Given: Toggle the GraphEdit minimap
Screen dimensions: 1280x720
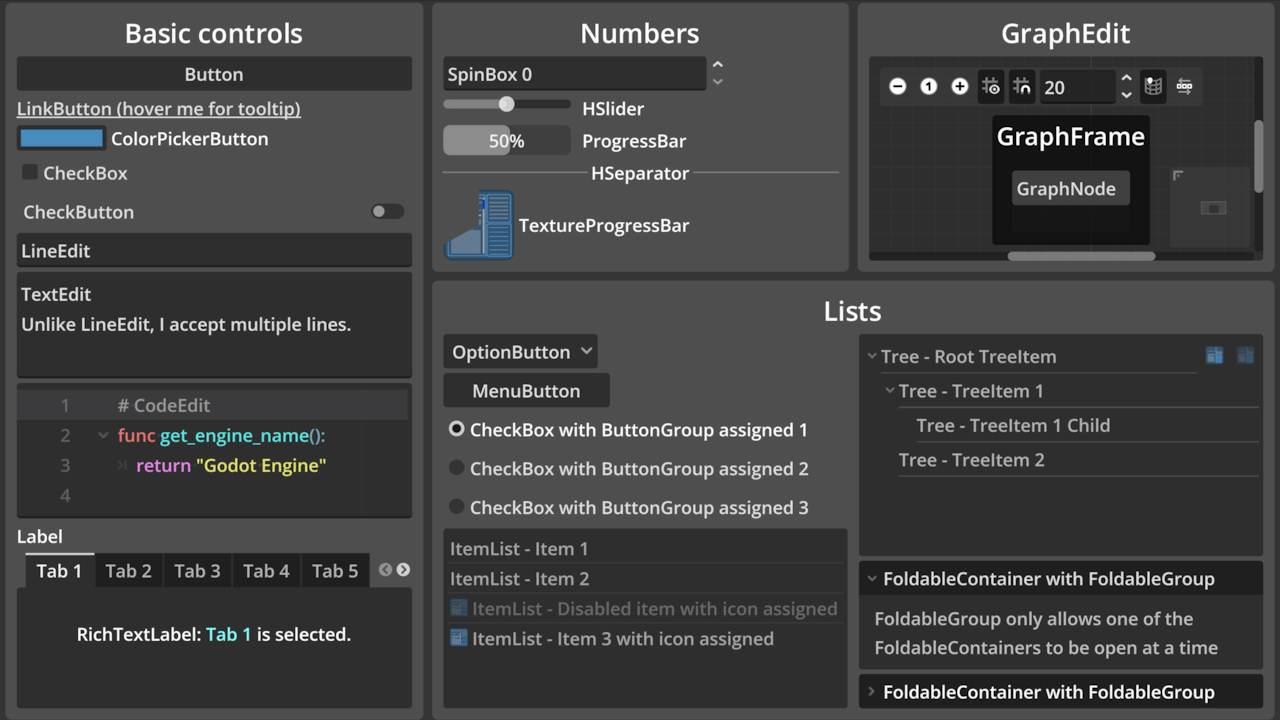Looking at the screenshot, I should click(1153, 87).
